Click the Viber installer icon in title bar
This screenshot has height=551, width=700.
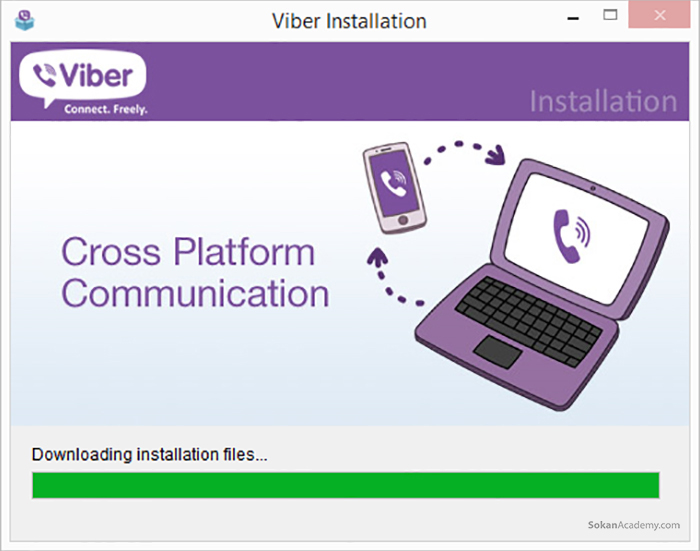click(x=25, y=20)
